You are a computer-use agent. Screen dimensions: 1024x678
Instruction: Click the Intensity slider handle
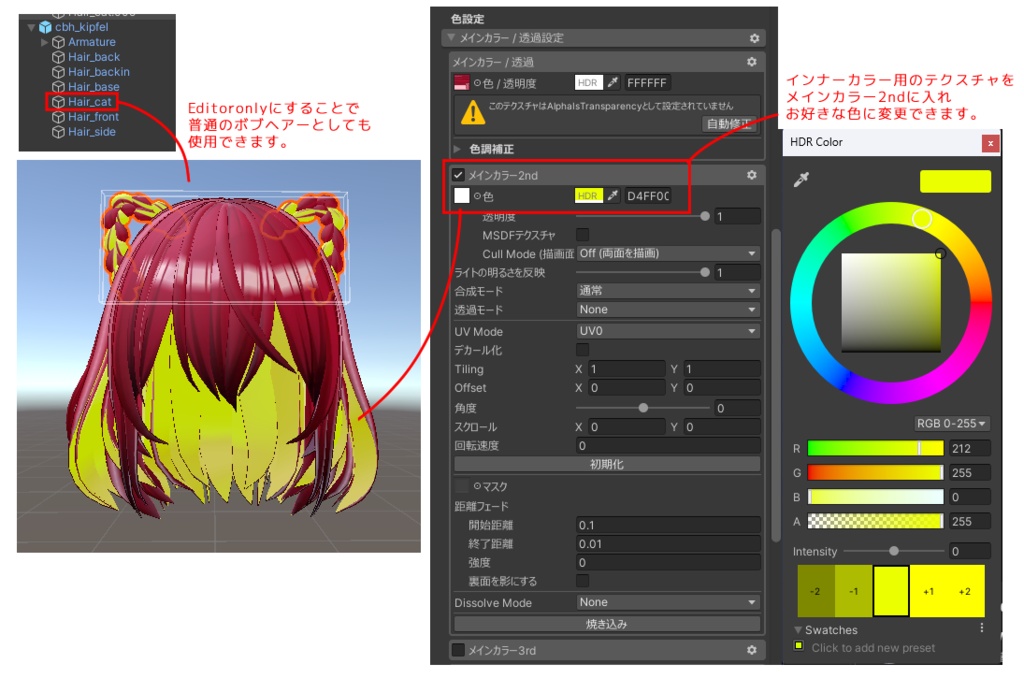coord(894,551)
